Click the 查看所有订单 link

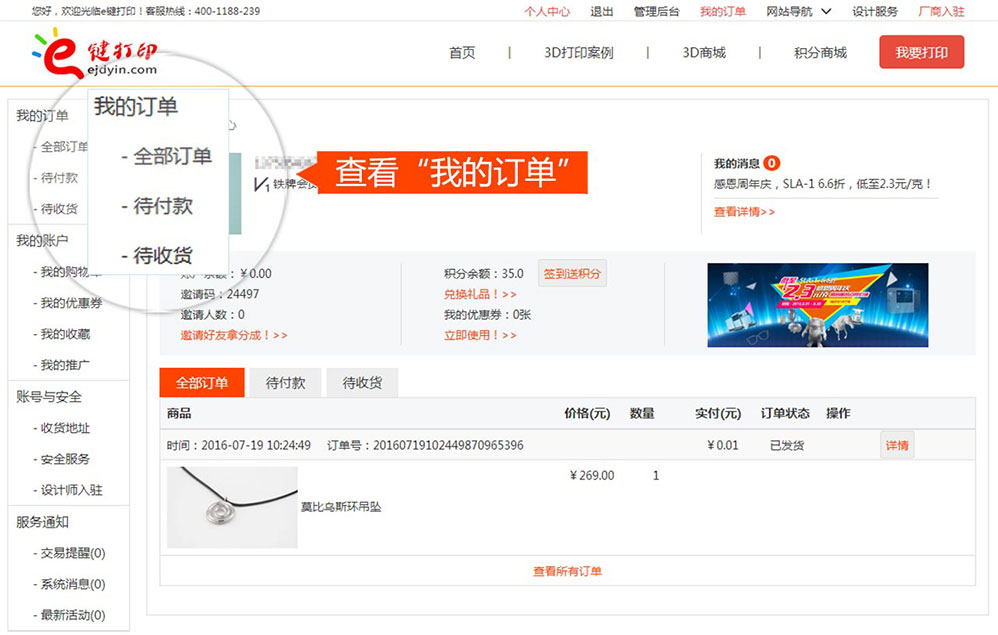click(567, 571)
